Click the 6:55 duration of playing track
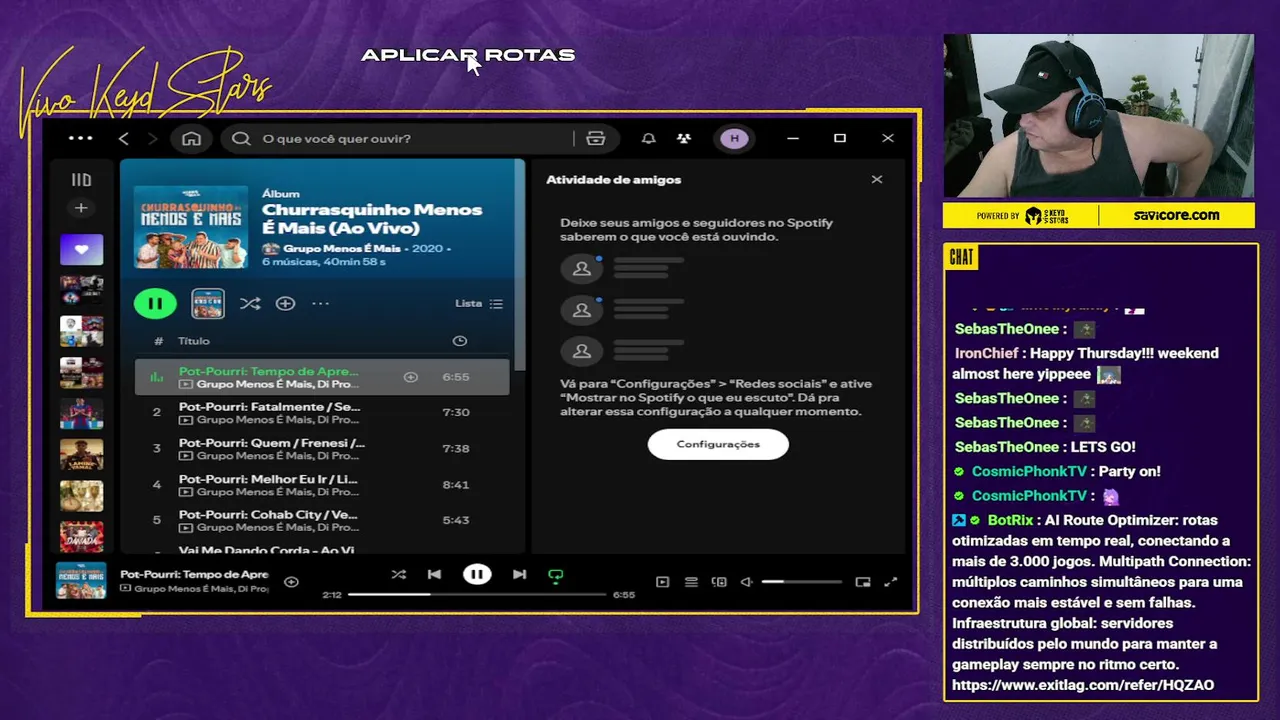This screenshot has width=1280, height=720. (455, 377)
